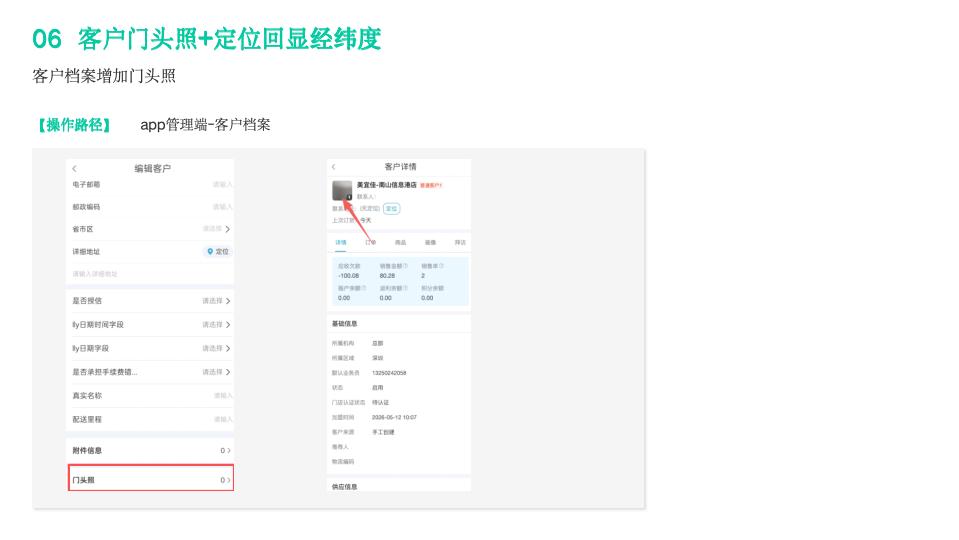Click the 供应信息 section header
The width and height of the screenshot is (959, 540).
tap(344, 487)
